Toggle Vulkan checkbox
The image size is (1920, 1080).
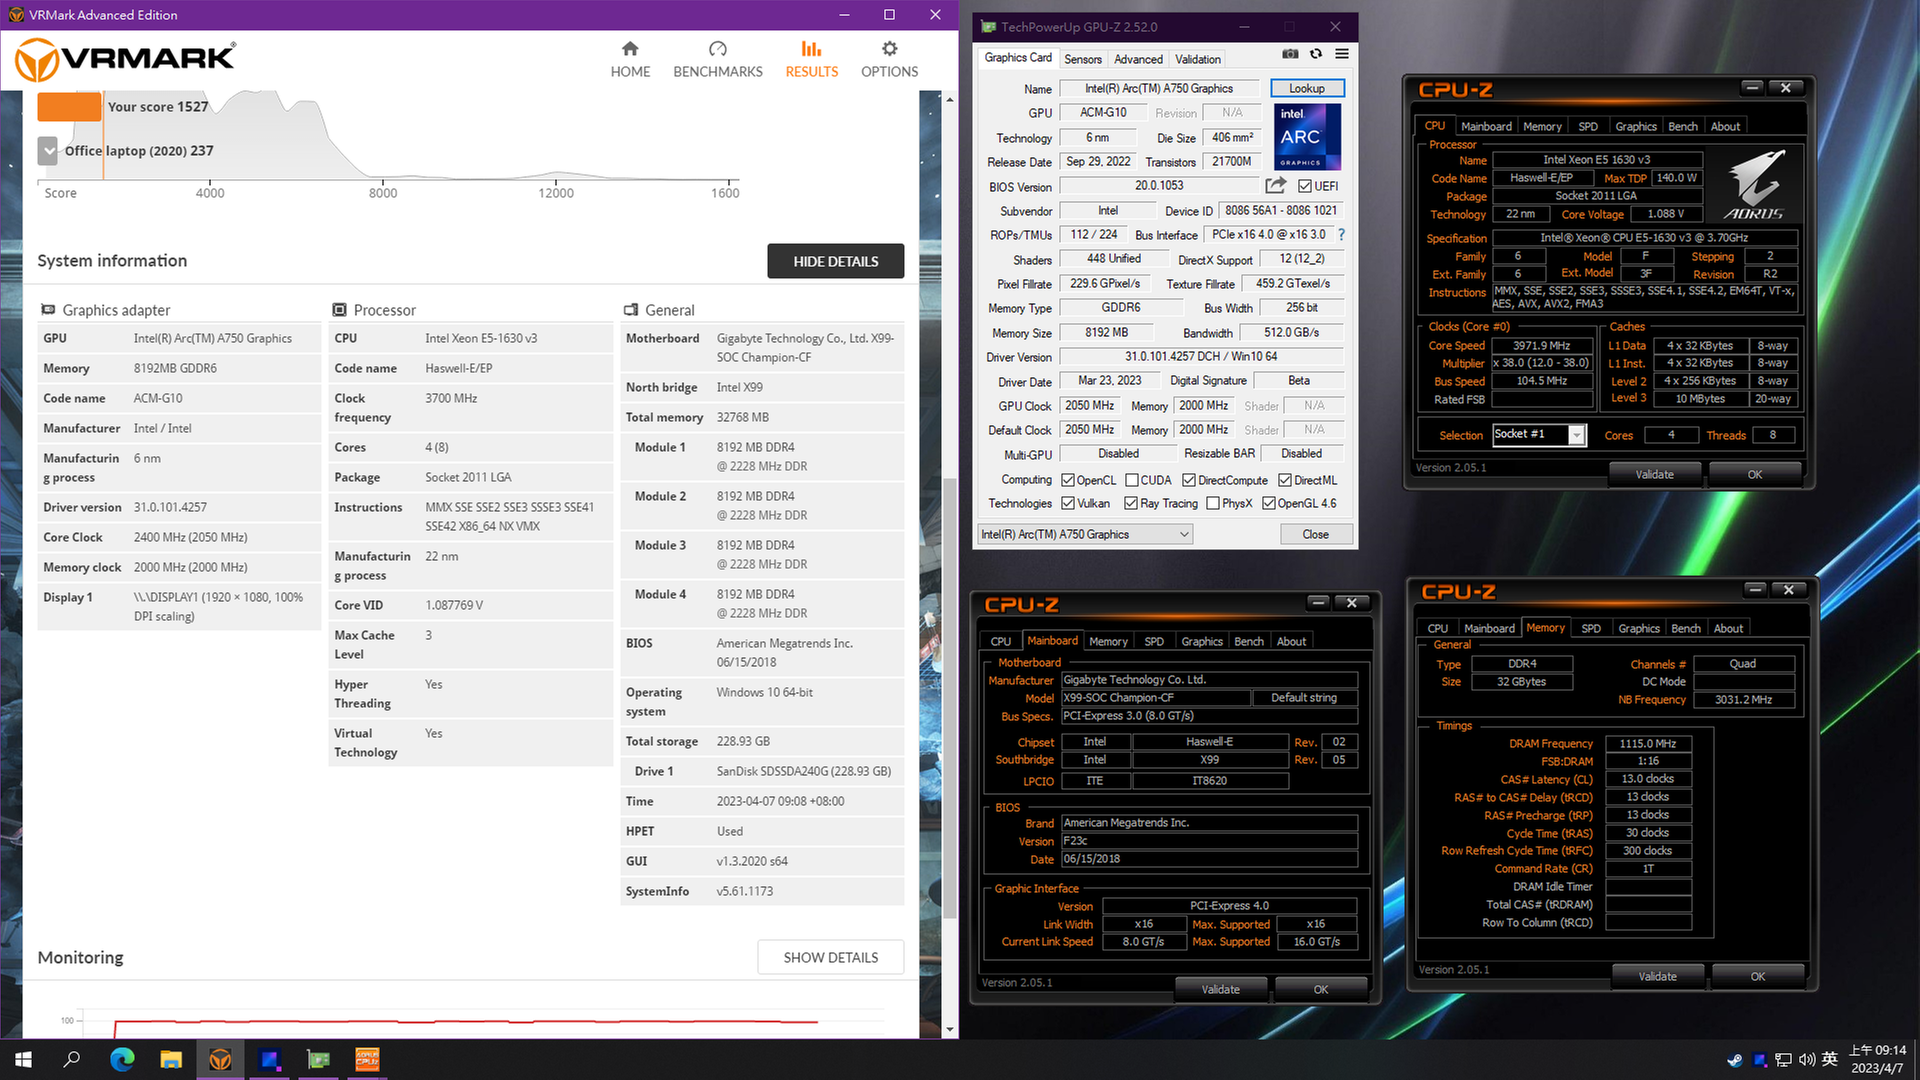tap(1067, 504)
